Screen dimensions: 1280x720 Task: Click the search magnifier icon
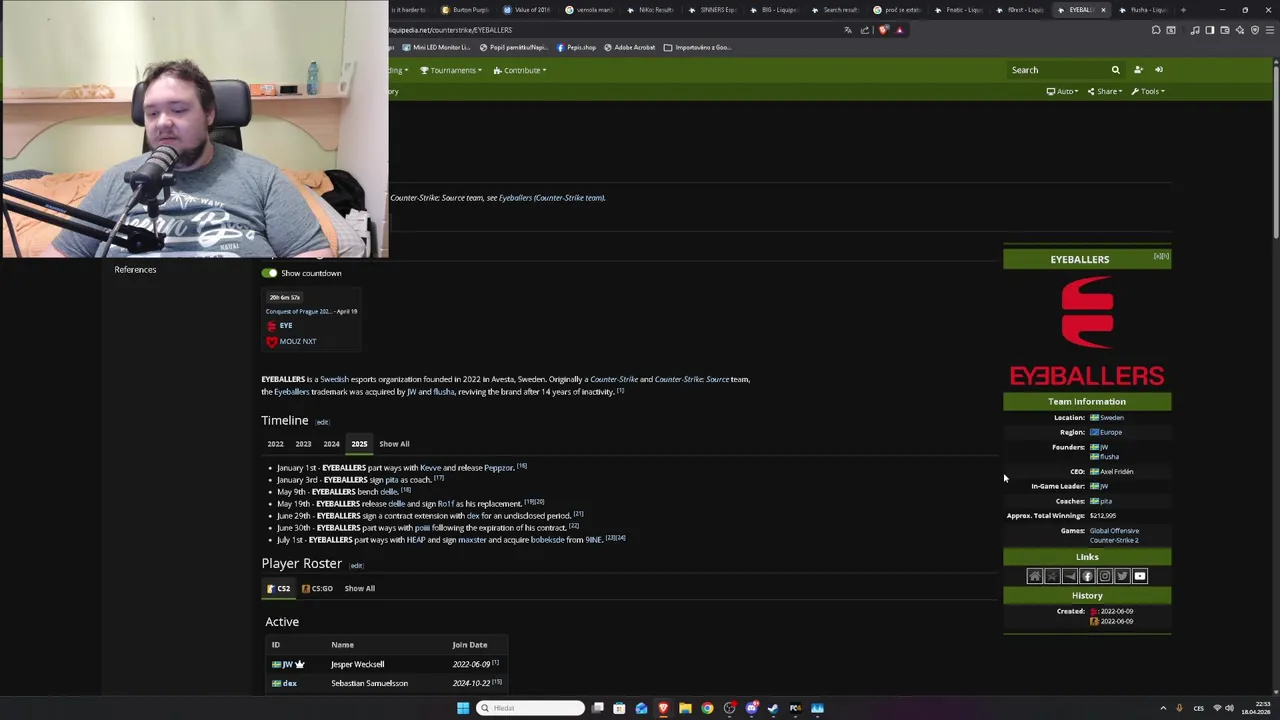(x=1115, y=70)
